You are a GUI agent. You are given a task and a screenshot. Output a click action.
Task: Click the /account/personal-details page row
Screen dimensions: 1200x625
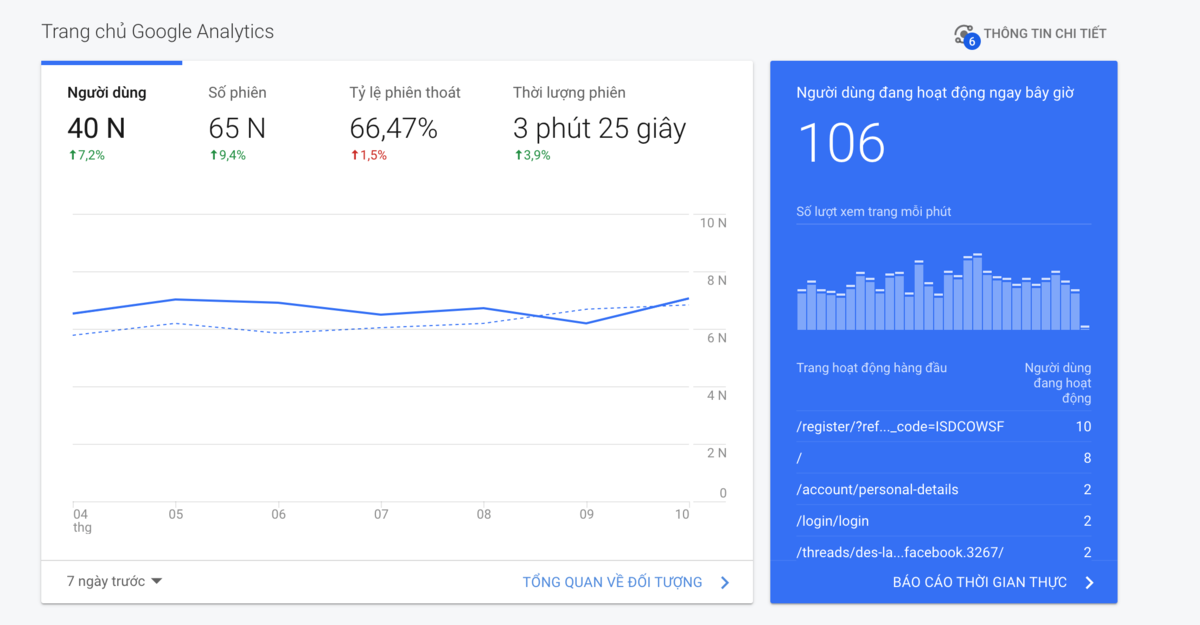(944, 490)
